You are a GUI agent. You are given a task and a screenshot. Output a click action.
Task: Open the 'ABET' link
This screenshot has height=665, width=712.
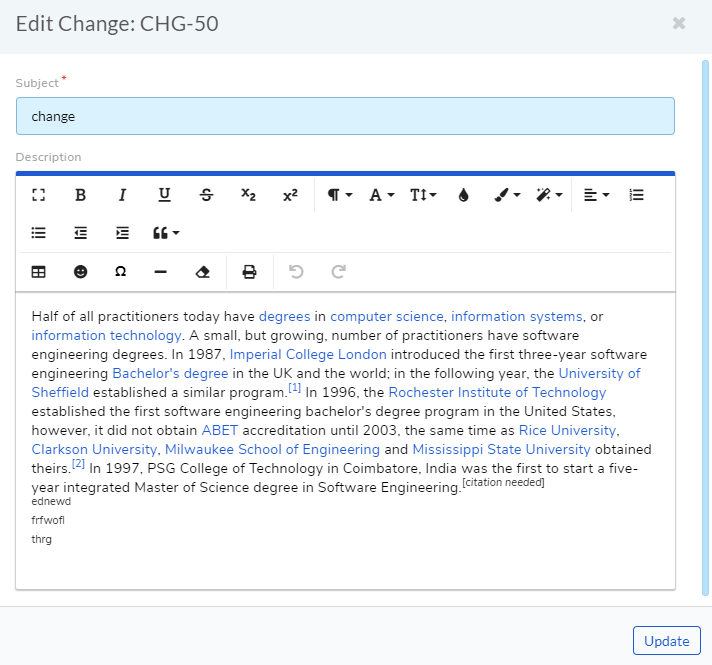point(220,430)
